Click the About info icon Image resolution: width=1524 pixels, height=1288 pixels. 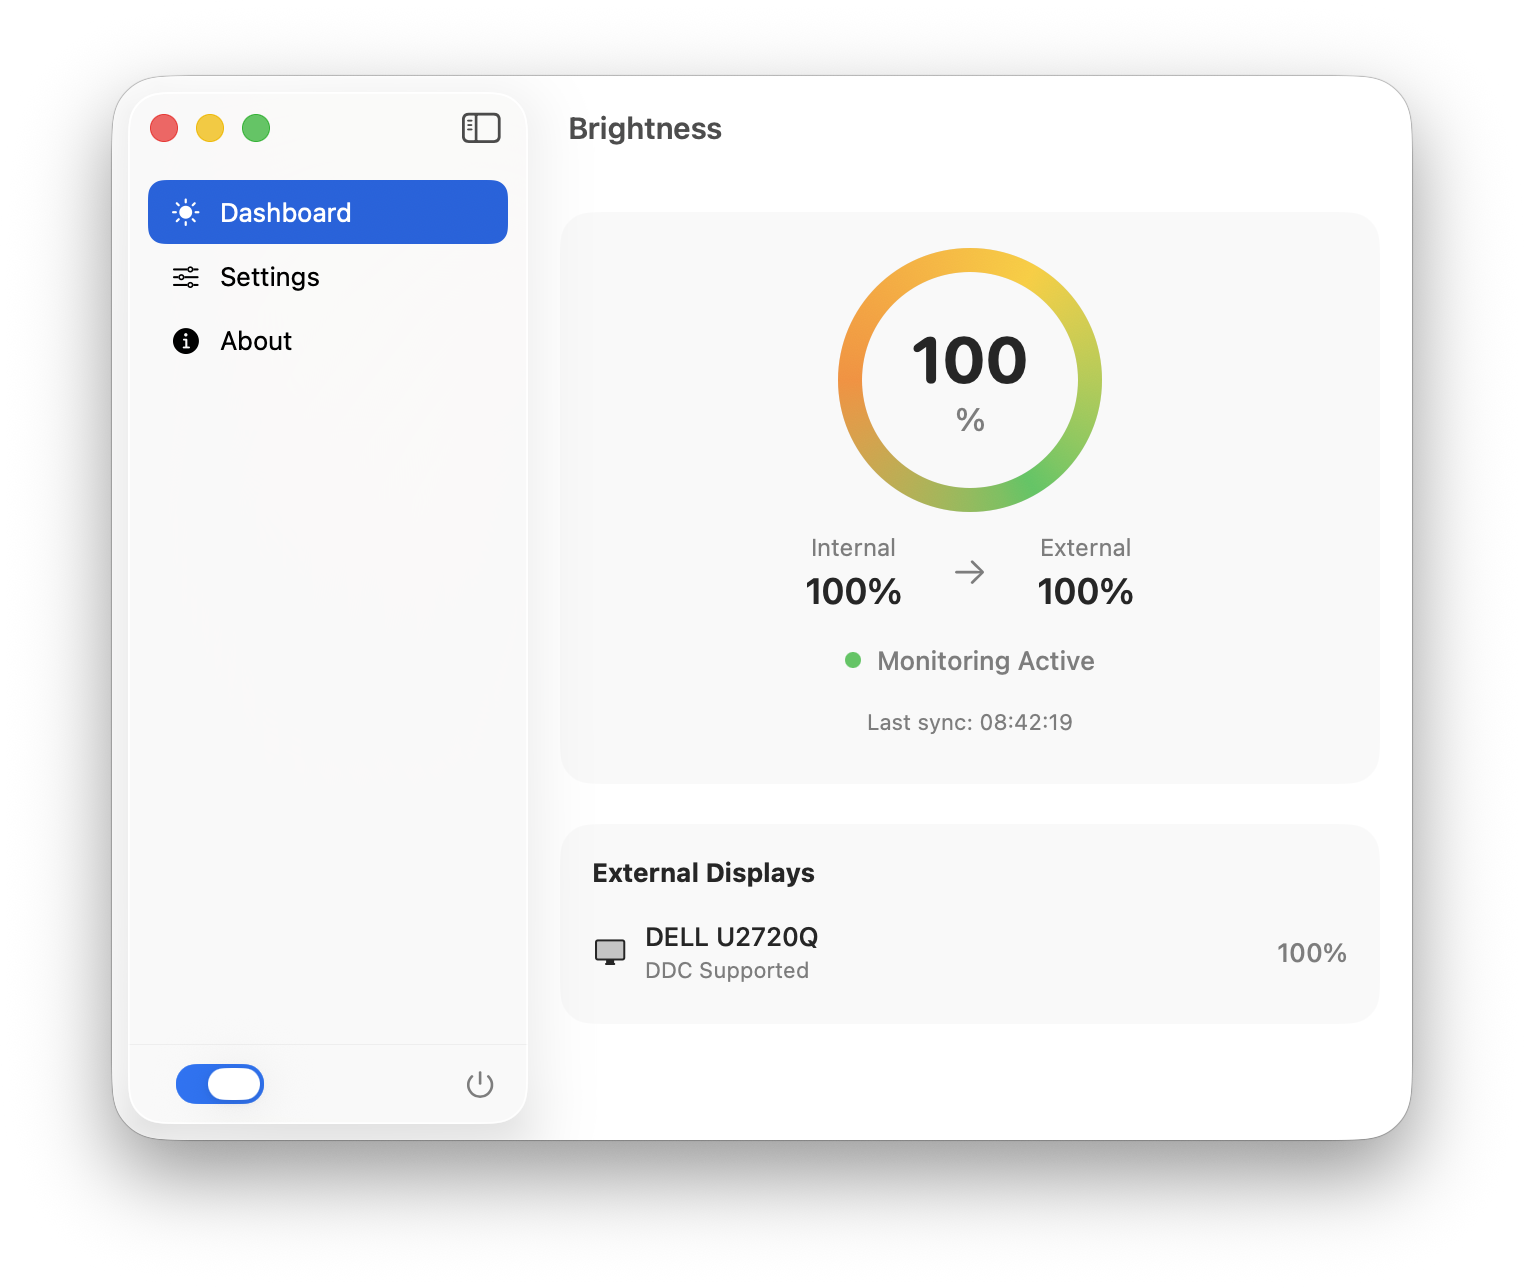pos(185,341)
